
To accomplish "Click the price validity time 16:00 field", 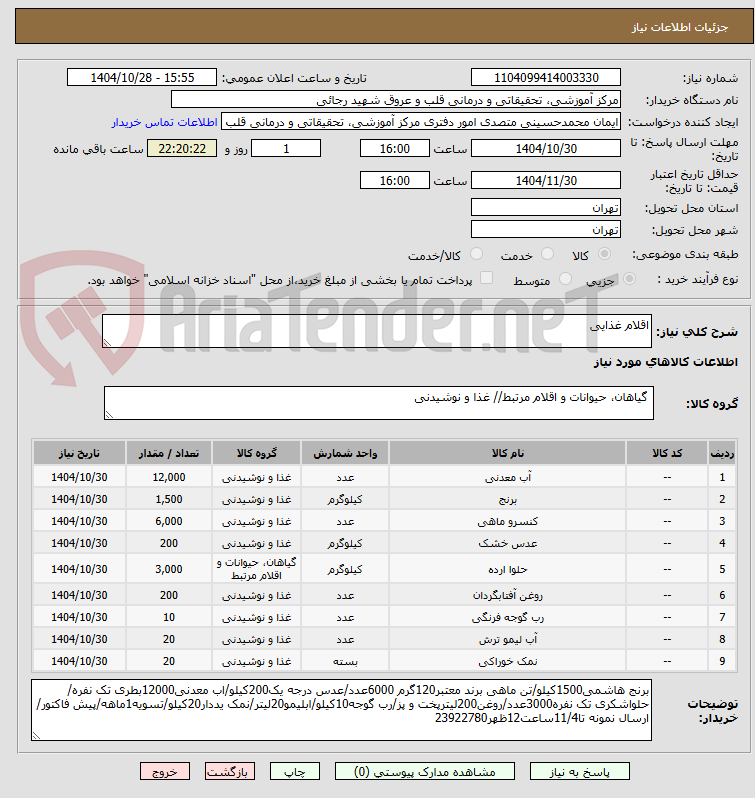I will tap(394, 180).
